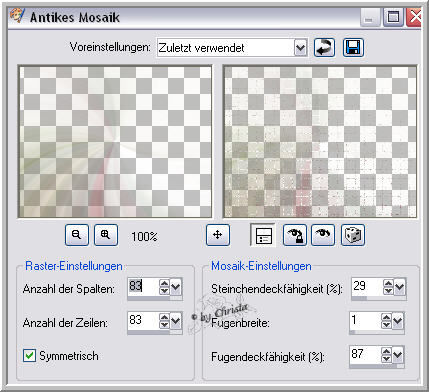The height and width of the screenshot is (392, 429).
Task: Click the right after preview pane
Action: [x=320, y=142]
